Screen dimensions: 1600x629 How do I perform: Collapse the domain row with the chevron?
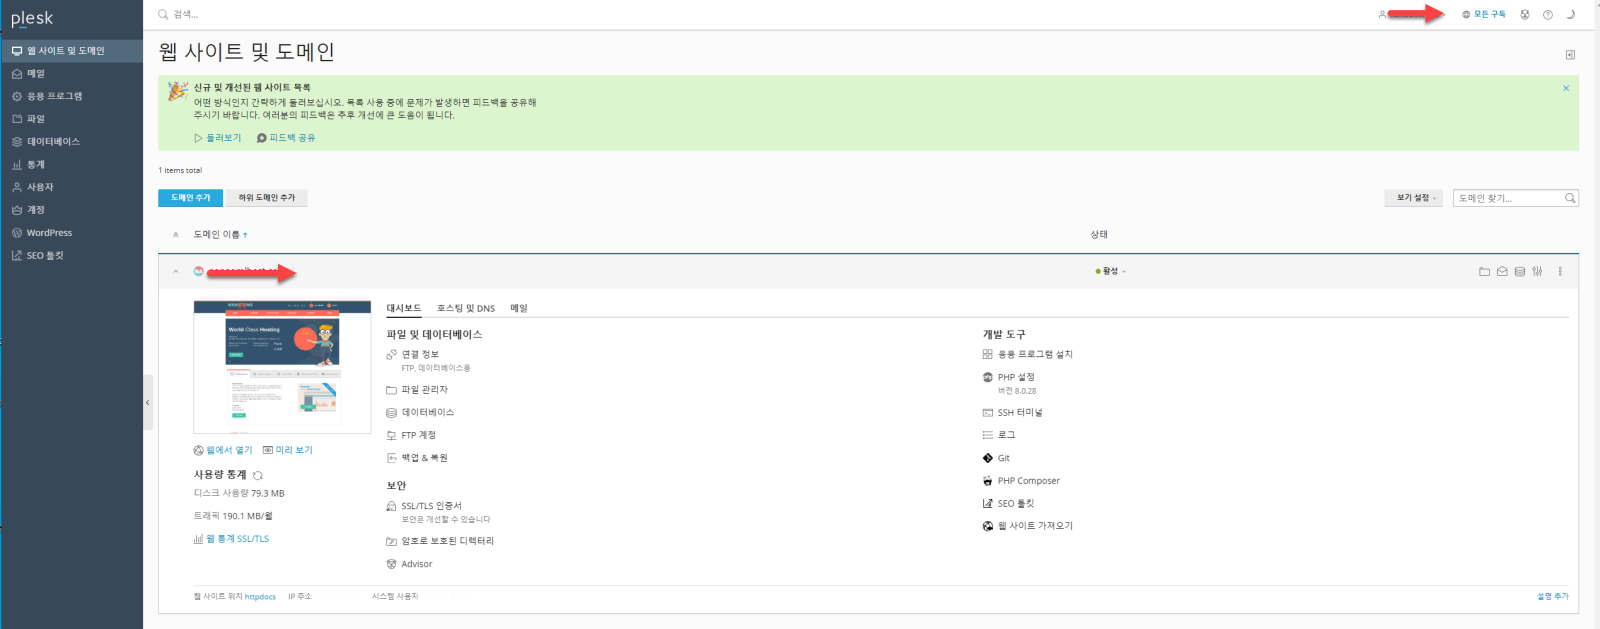[176, 271]
